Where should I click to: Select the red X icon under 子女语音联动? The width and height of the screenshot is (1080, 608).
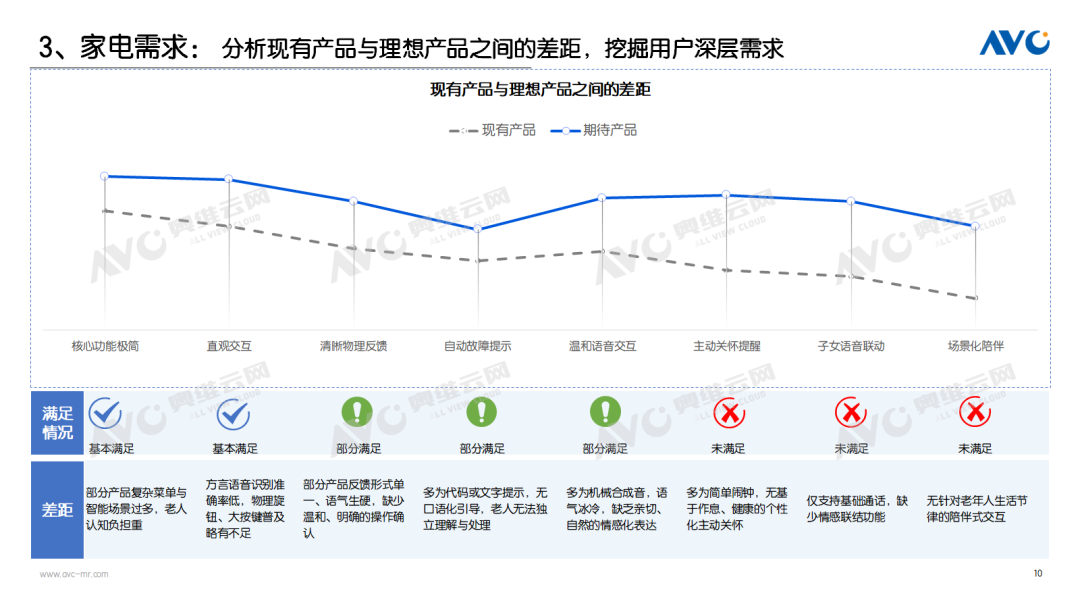(851, 412)
